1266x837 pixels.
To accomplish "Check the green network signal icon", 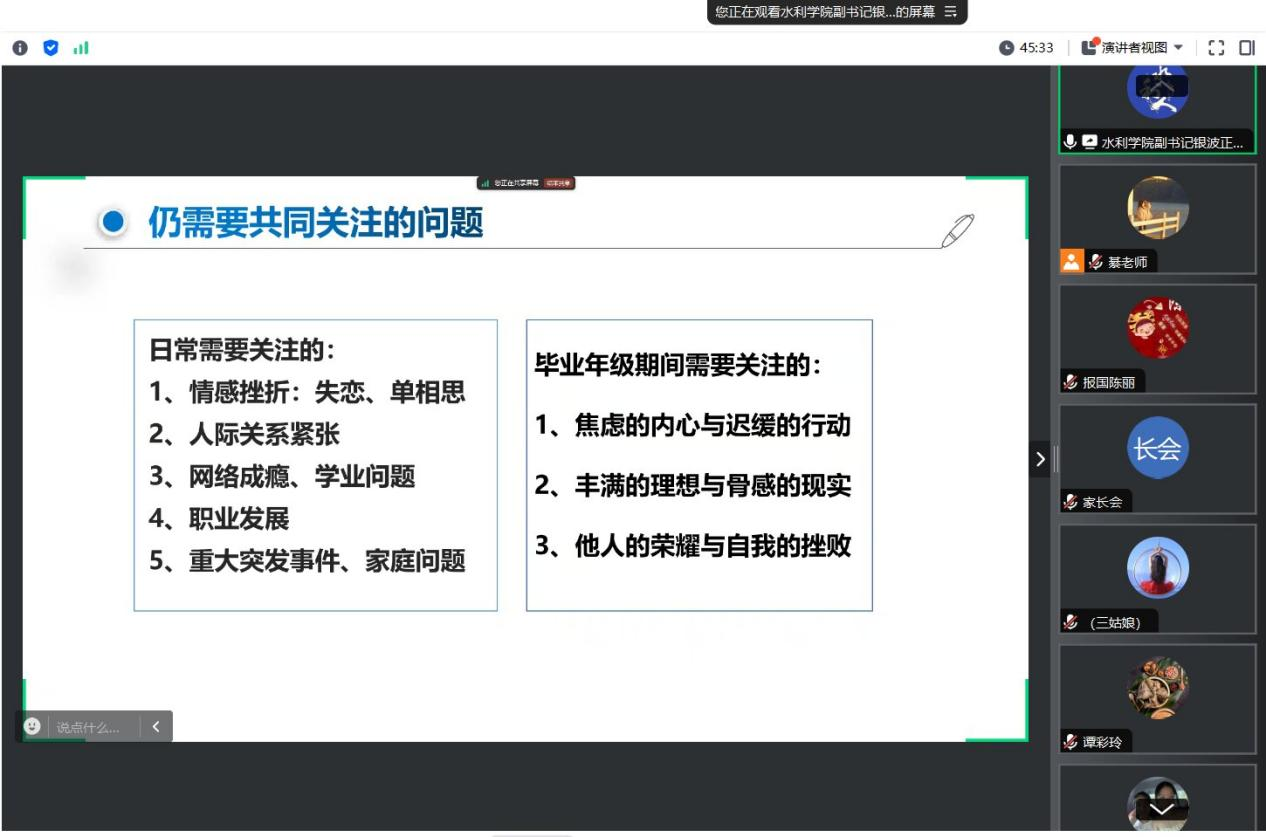I will pos(80,48).
